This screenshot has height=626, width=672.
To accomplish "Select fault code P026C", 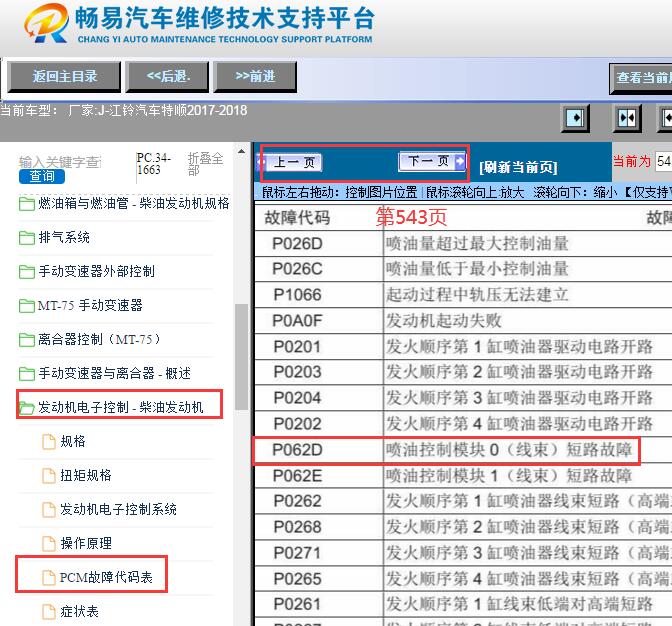I will (297, 269).
